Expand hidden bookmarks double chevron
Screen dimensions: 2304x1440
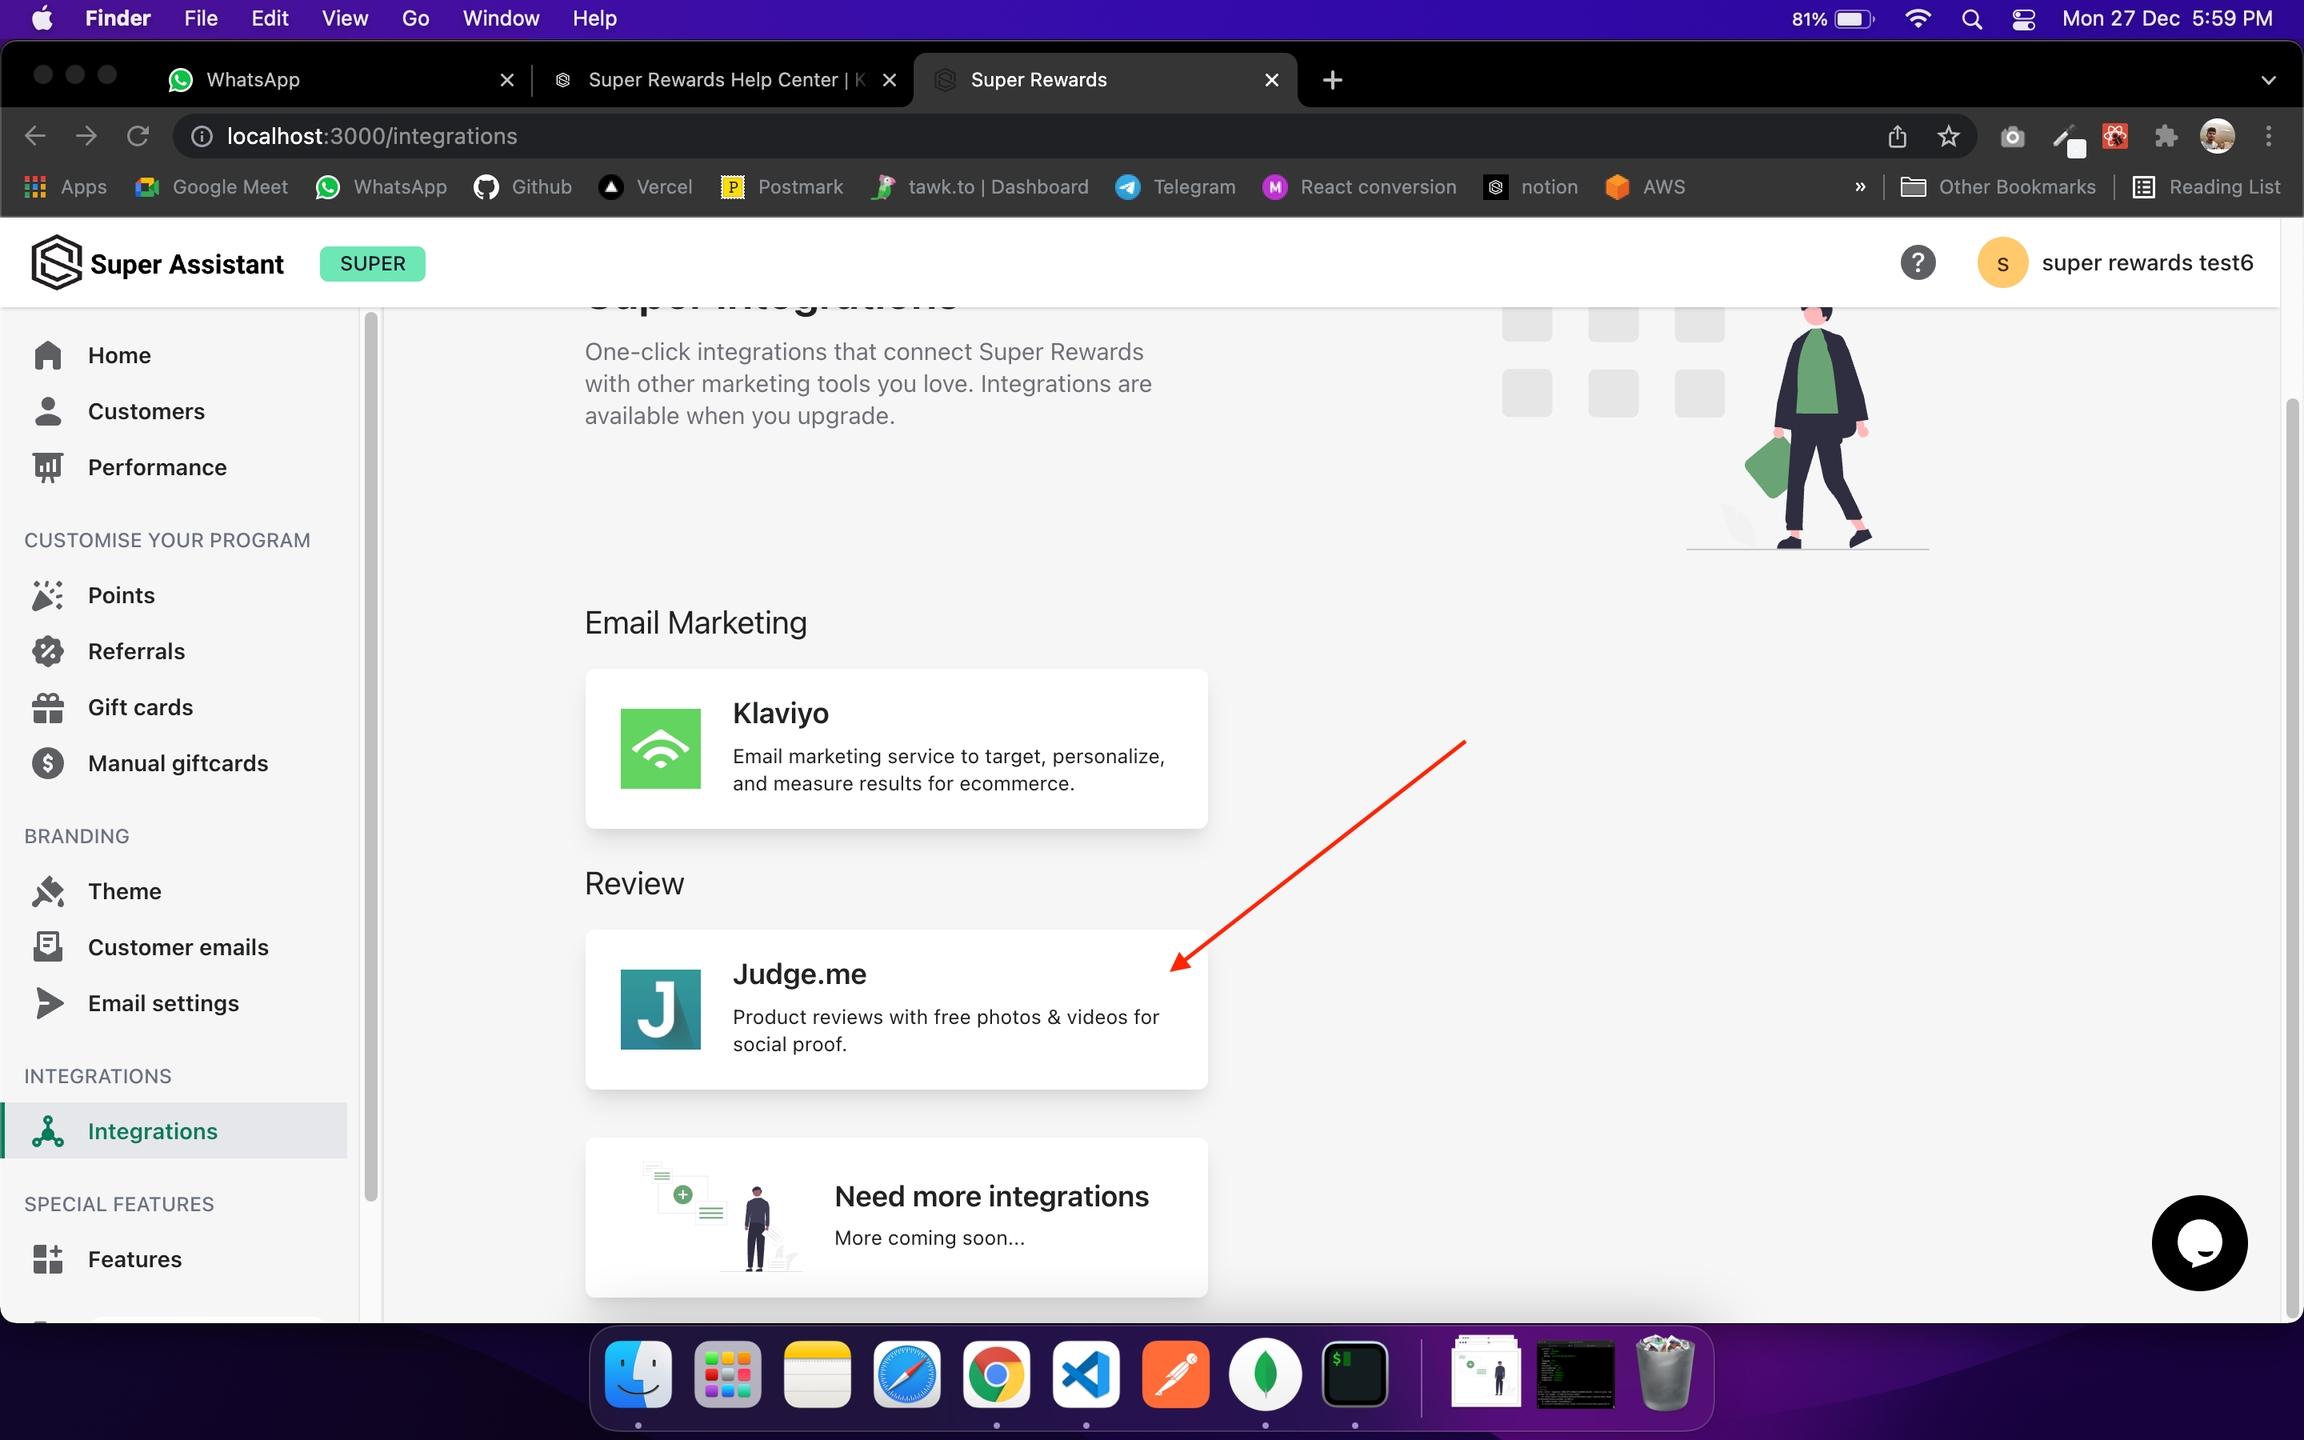(x=1860, y=187)
